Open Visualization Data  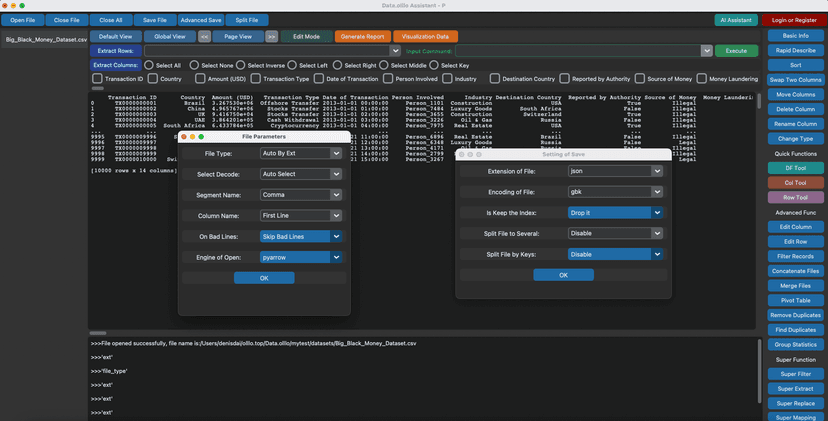[x=425, y=36]
